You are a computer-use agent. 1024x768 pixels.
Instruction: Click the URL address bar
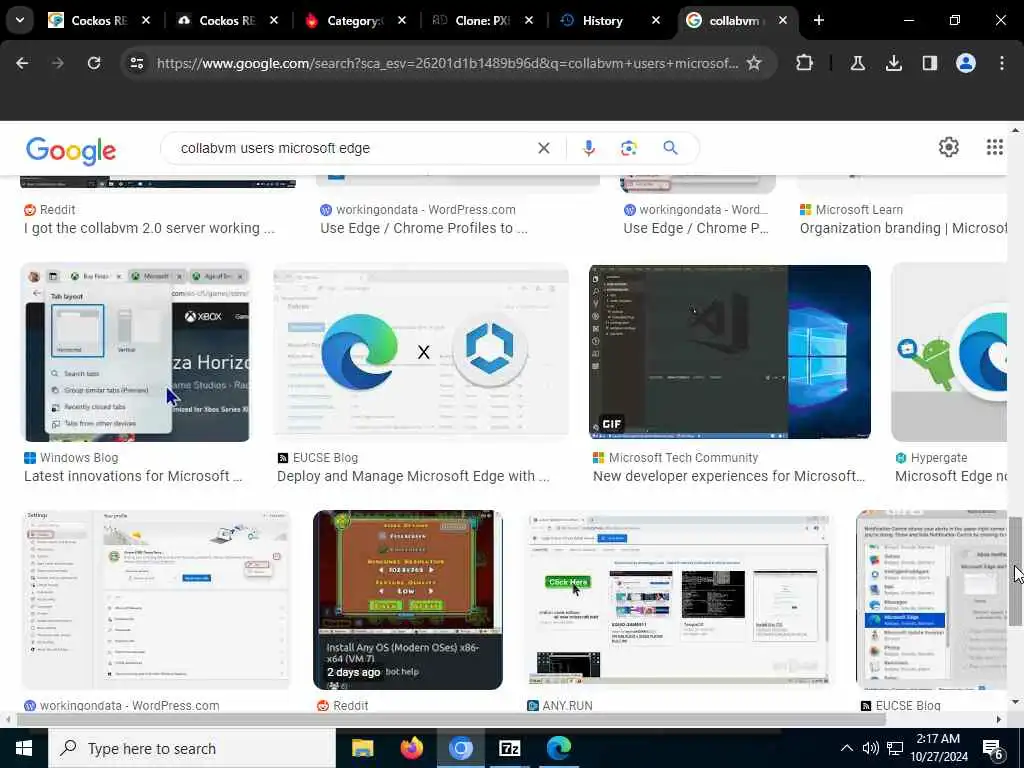pos(447,63)
